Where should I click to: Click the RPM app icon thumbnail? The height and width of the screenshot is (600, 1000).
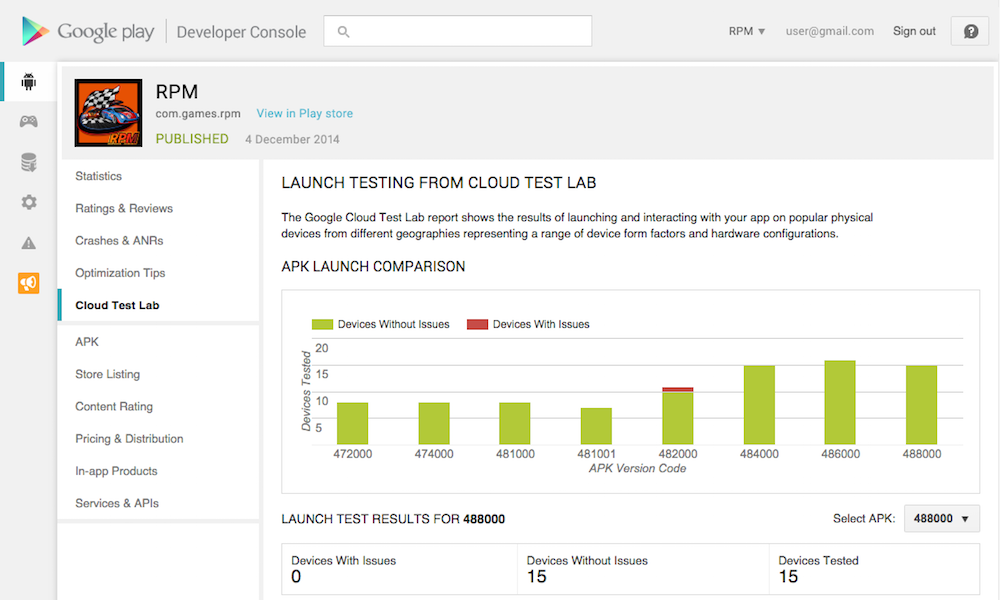click(108, 113)
